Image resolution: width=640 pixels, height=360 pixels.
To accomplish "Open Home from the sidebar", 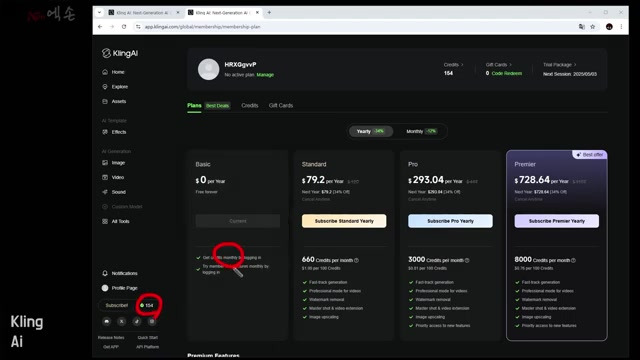I will coord(114,72).
